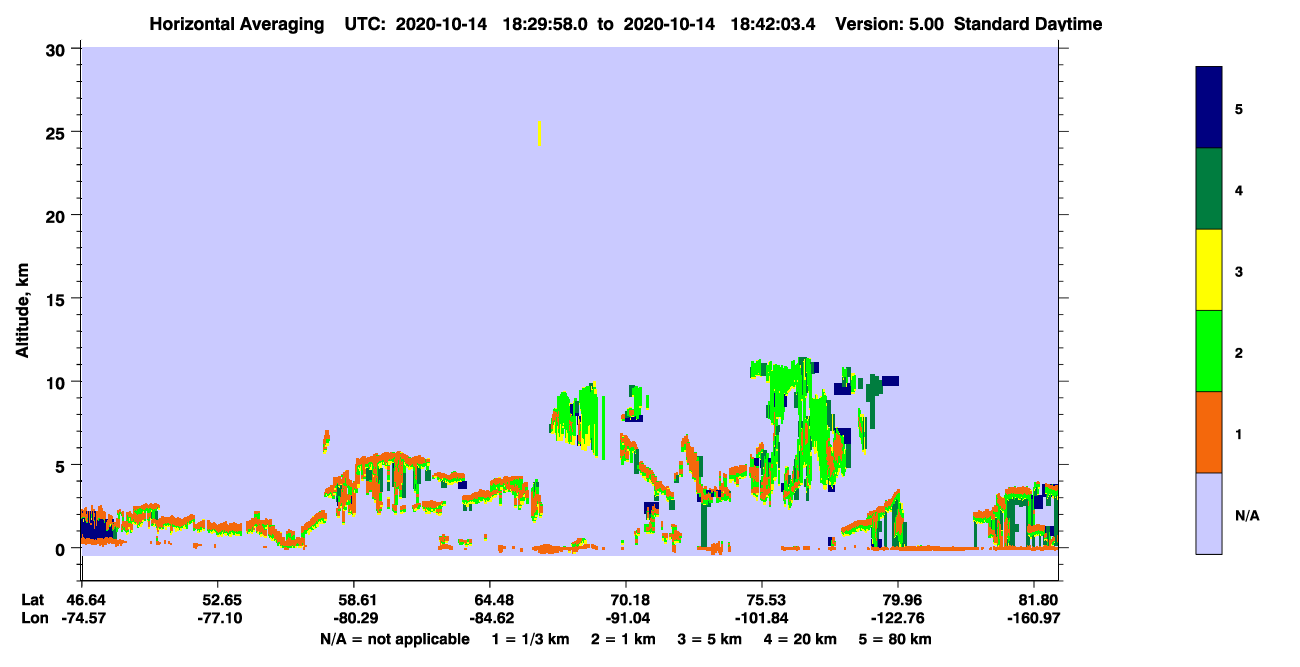This screenshot has height=667, width=1300.
Task: Click the 'Lon' row label
Action: [34, 618]
